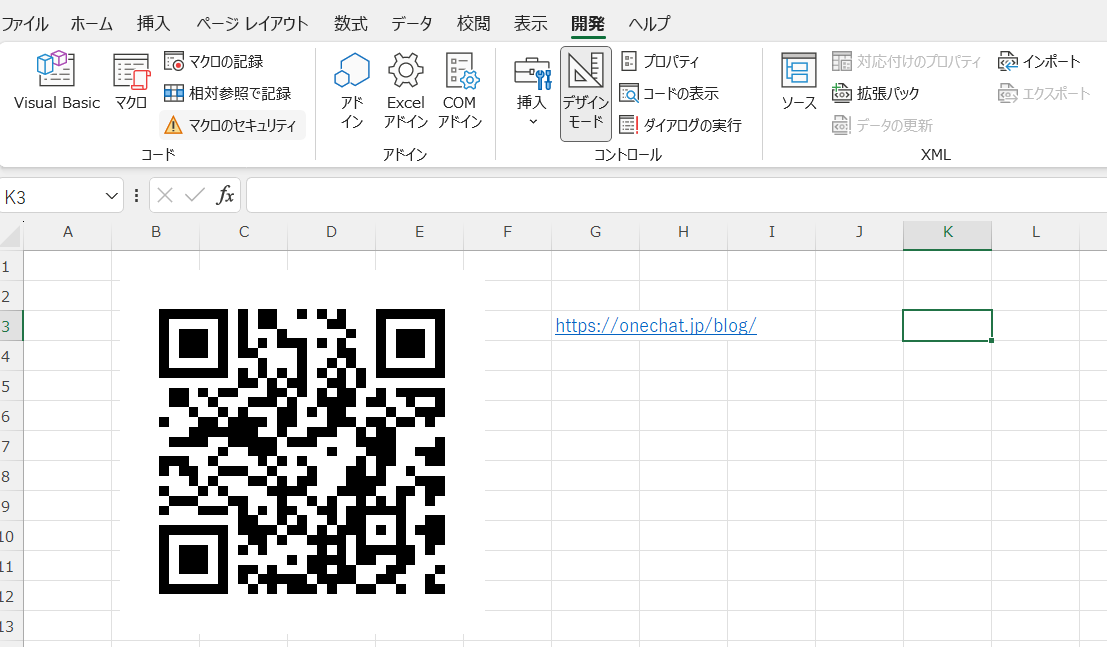
Task: Select the QR code image
Action: pyautogui.click(x=302, y=451)
